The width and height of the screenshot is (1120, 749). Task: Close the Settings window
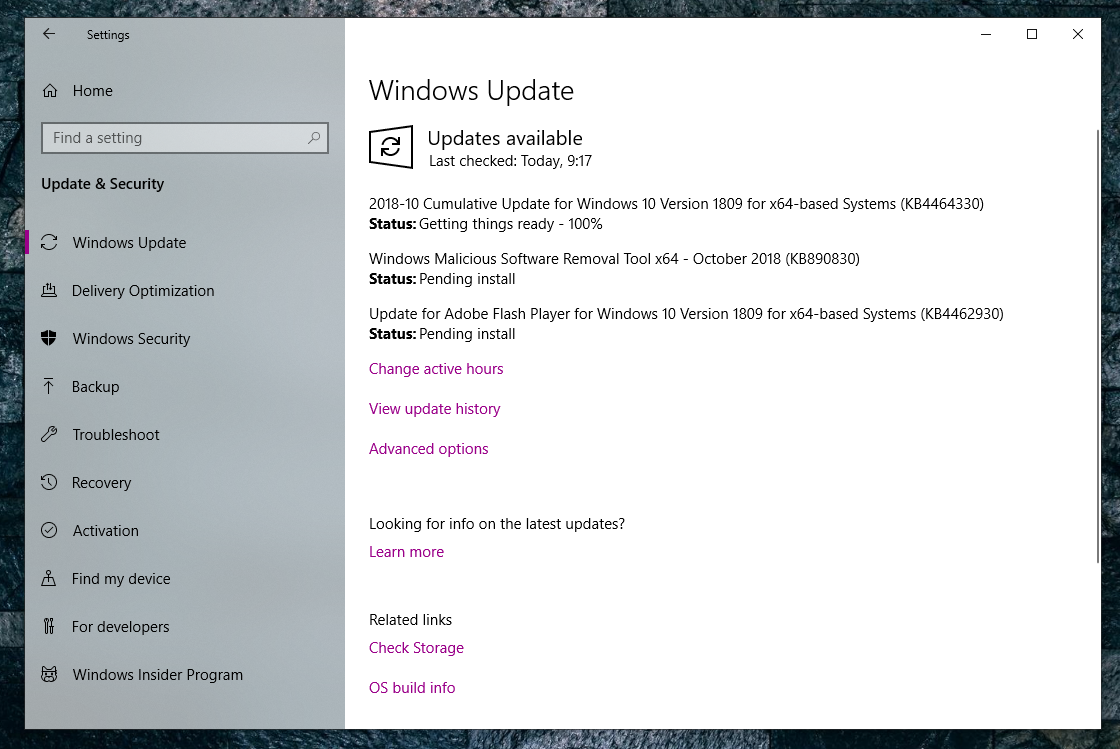click(x=1078, y=34)
